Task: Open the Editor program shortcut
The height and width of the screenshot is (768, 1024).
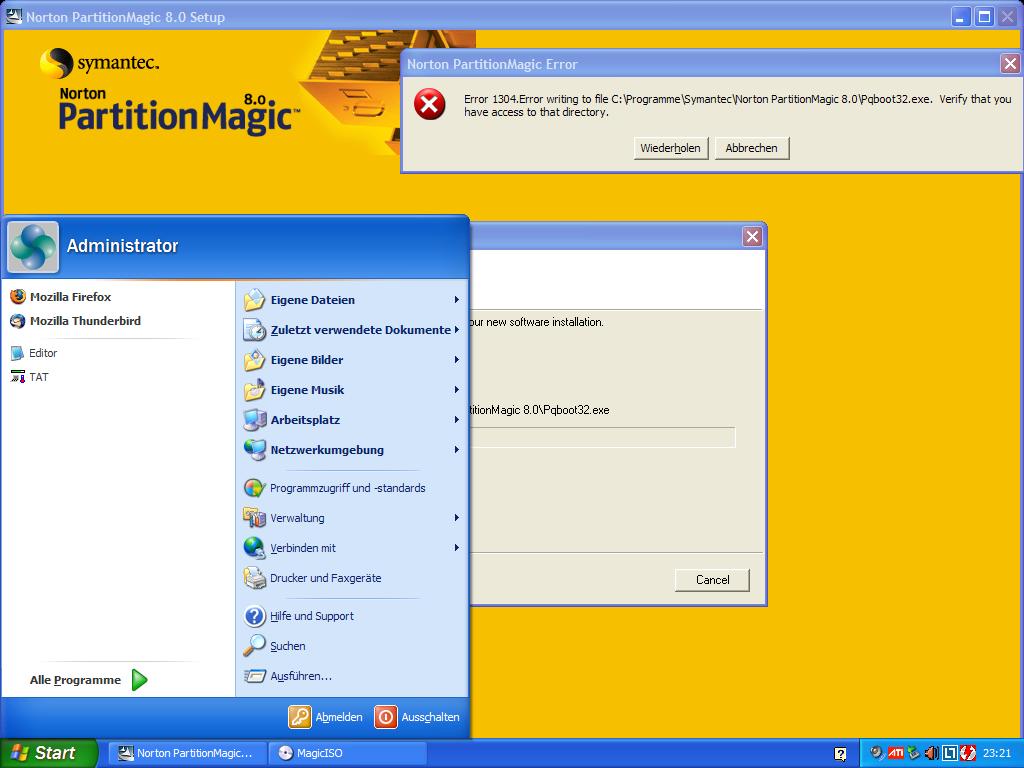Action: [34, 353]
